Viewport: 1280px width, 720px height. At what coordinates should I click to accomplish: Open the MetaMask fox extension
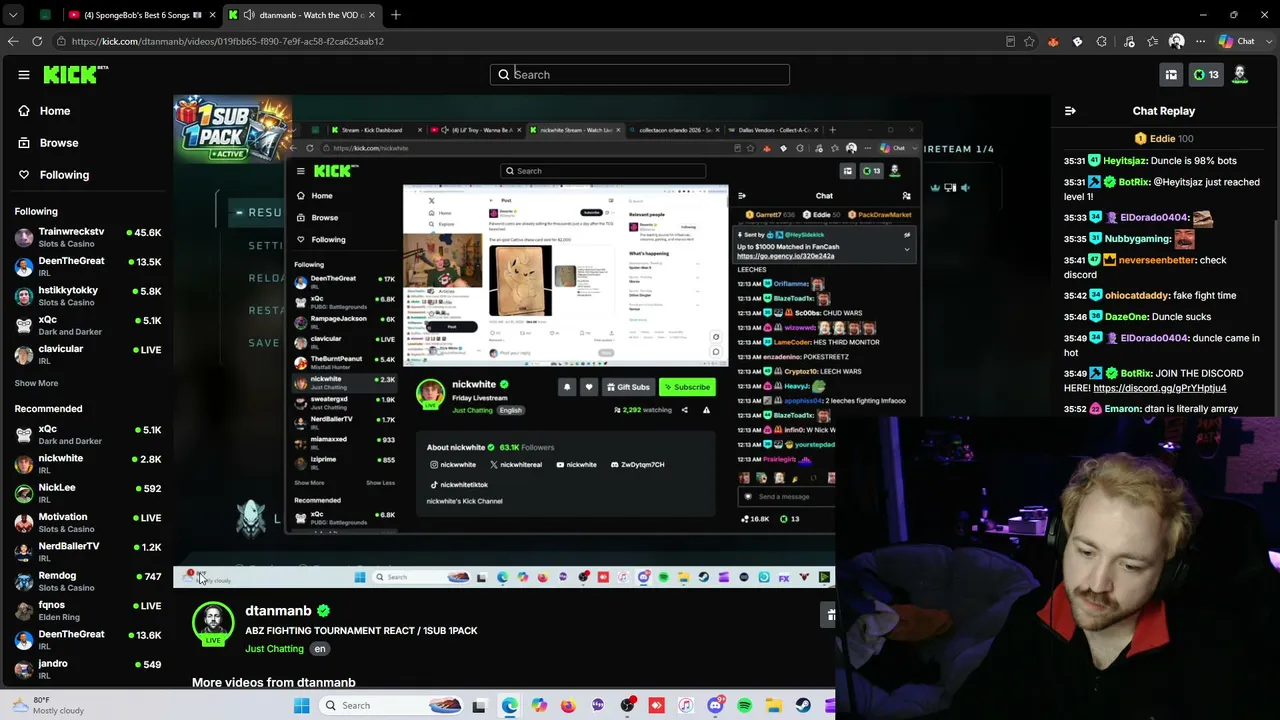click(1053, 41)
